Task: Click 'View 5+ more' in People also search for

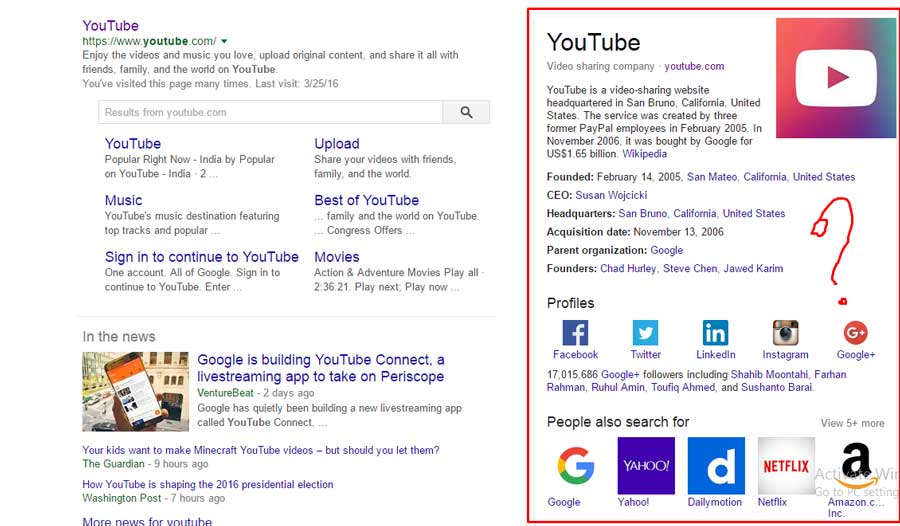Action: [x=852, y=423]
